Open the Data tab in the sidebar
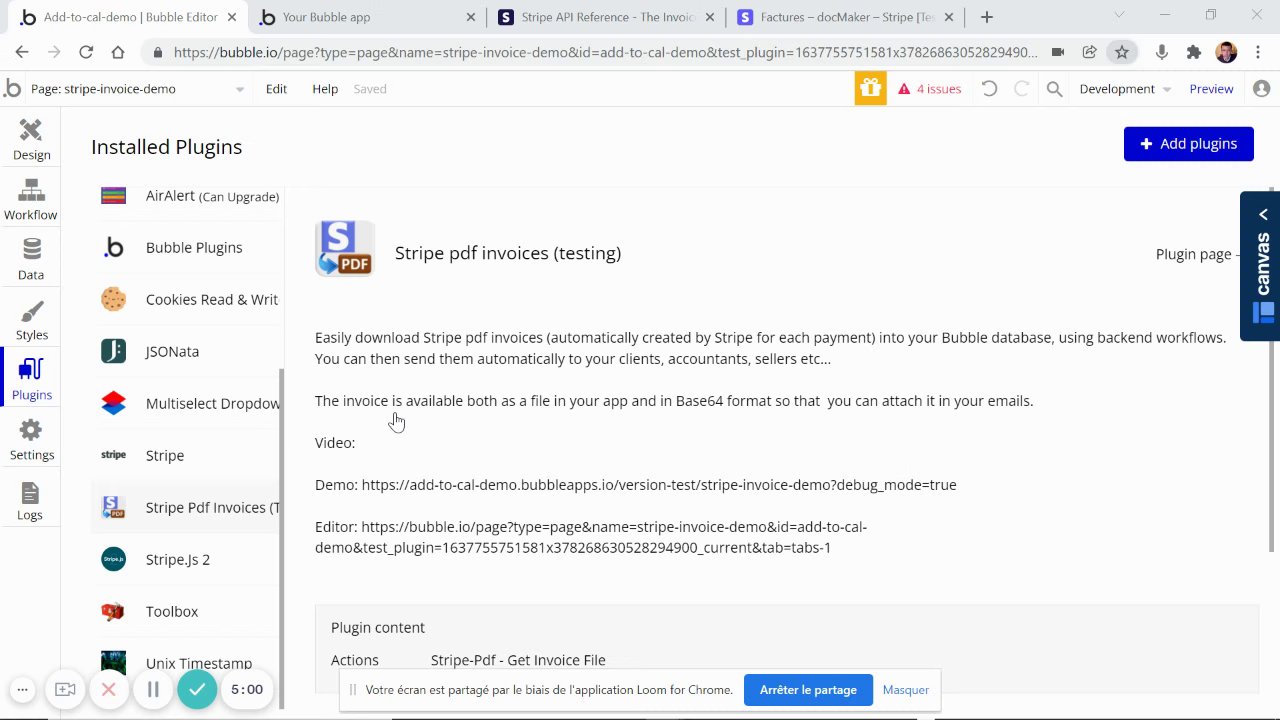This screenshot has width=1280, height=720. click(31, 260)
